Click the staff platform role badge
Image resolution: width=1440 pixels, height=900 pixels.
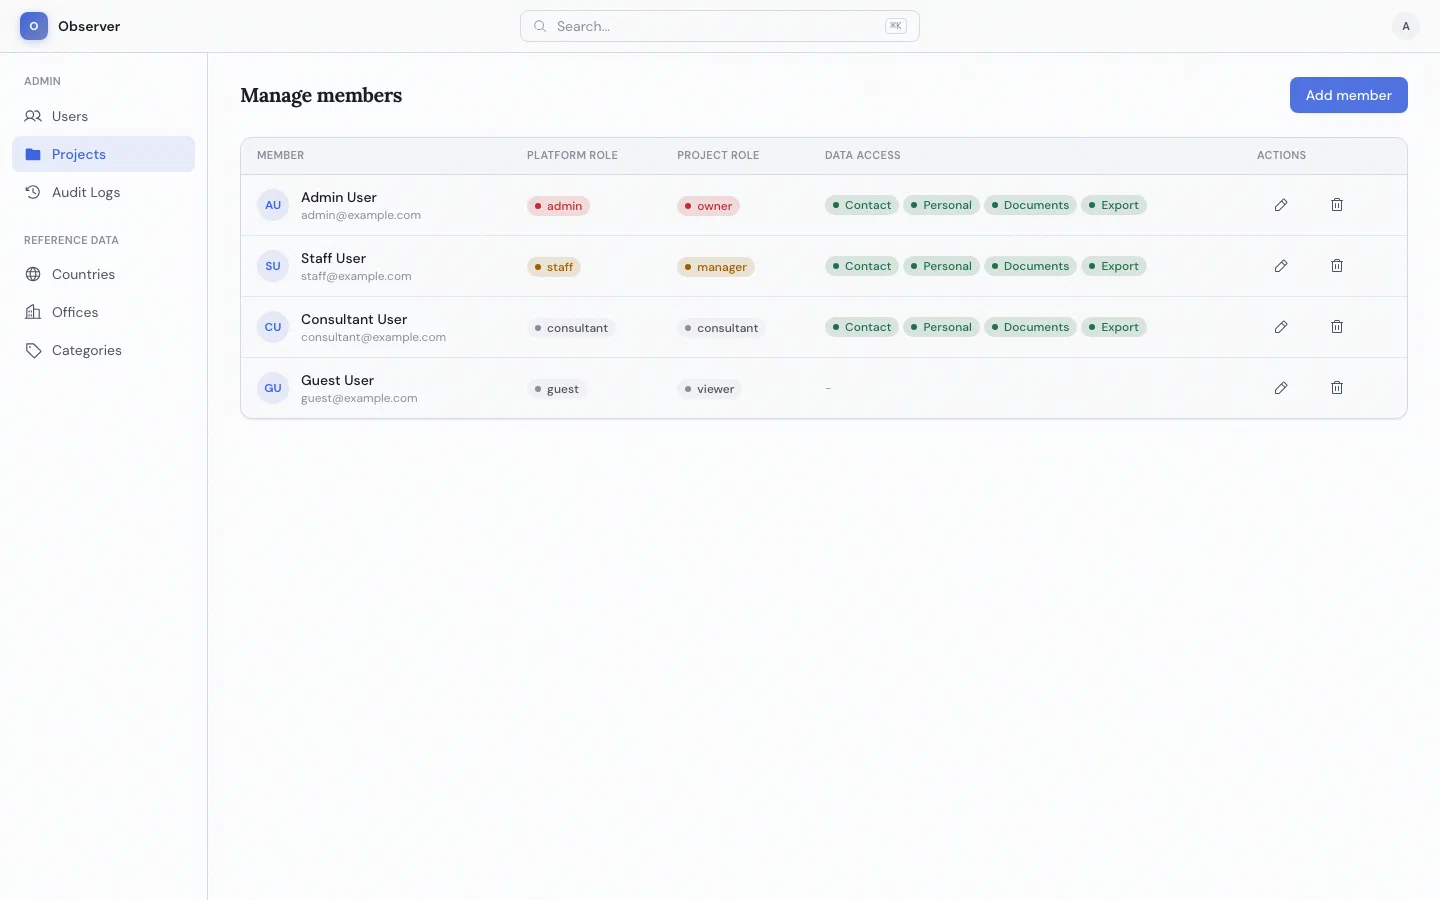coord(554,267)
